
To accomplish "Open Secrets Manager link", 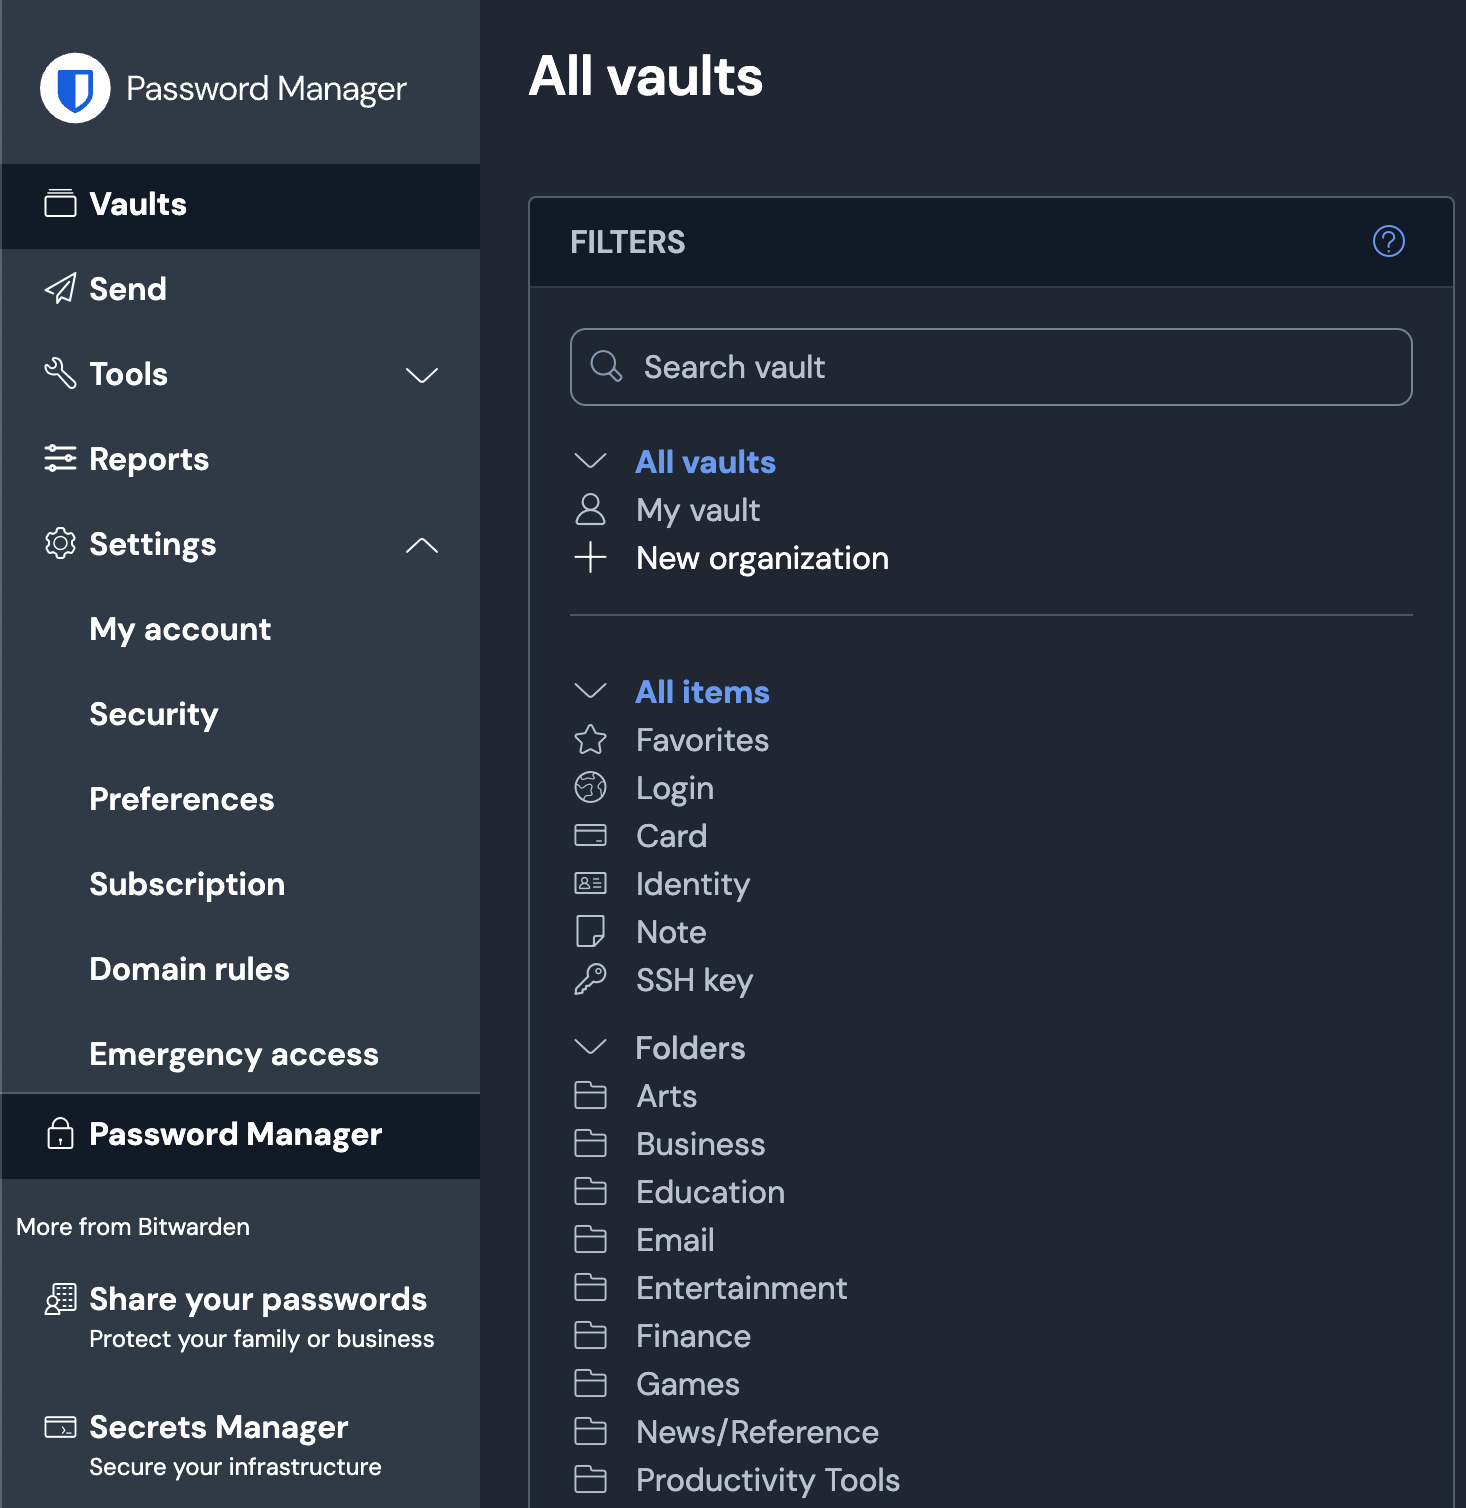I will (x=218, y=1427).
